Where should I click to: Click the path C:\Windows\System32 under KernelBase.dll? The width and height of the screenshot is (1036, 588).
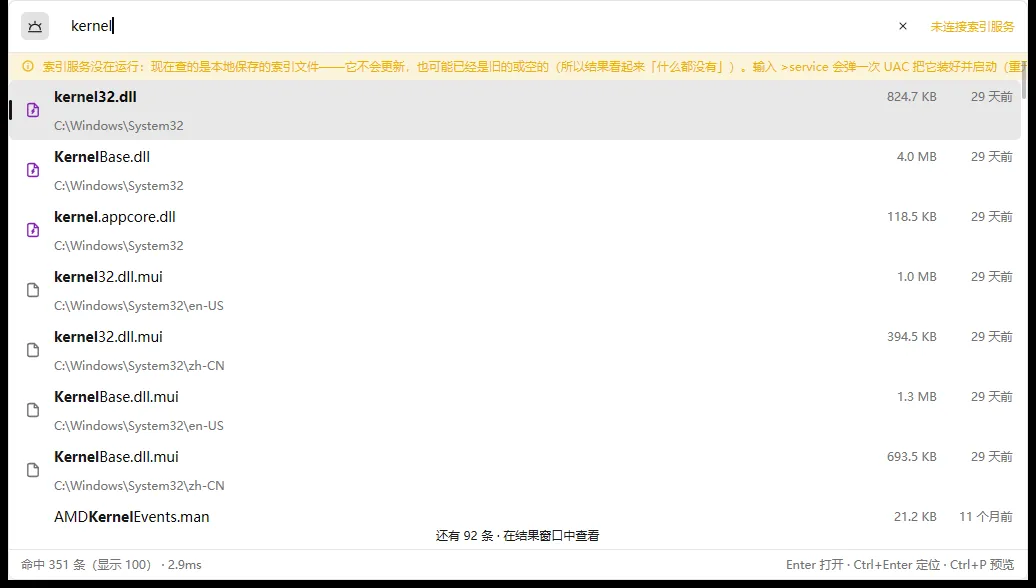[119, 186]
